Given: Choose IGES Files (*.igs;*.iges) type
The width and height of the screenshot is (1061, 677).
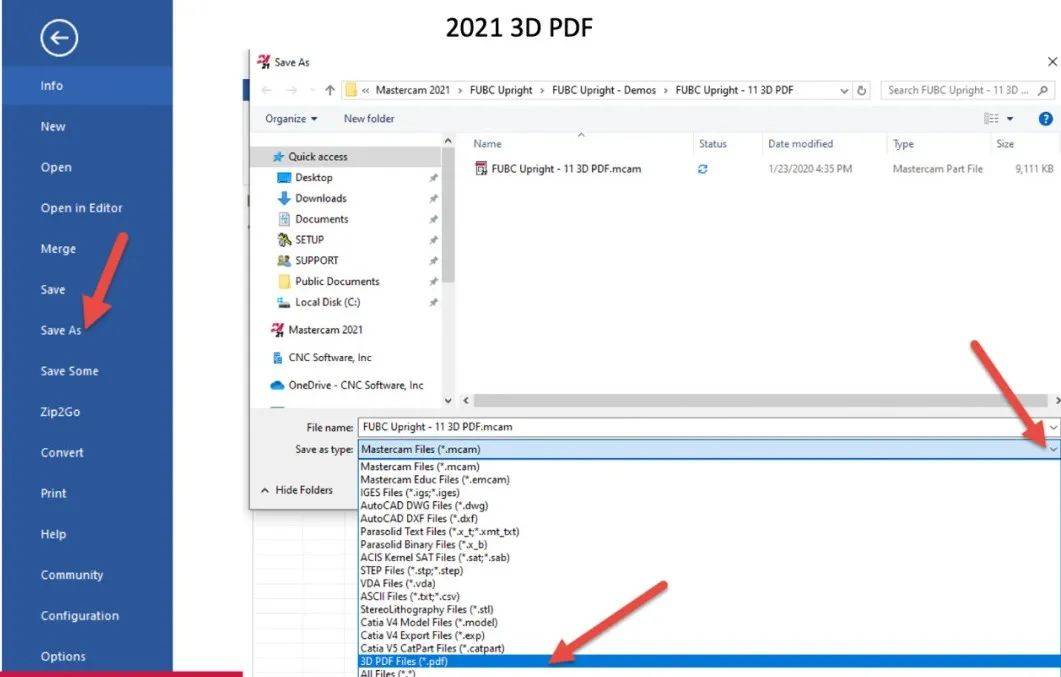Looking at the screenshot, I should tap(410, 492).
